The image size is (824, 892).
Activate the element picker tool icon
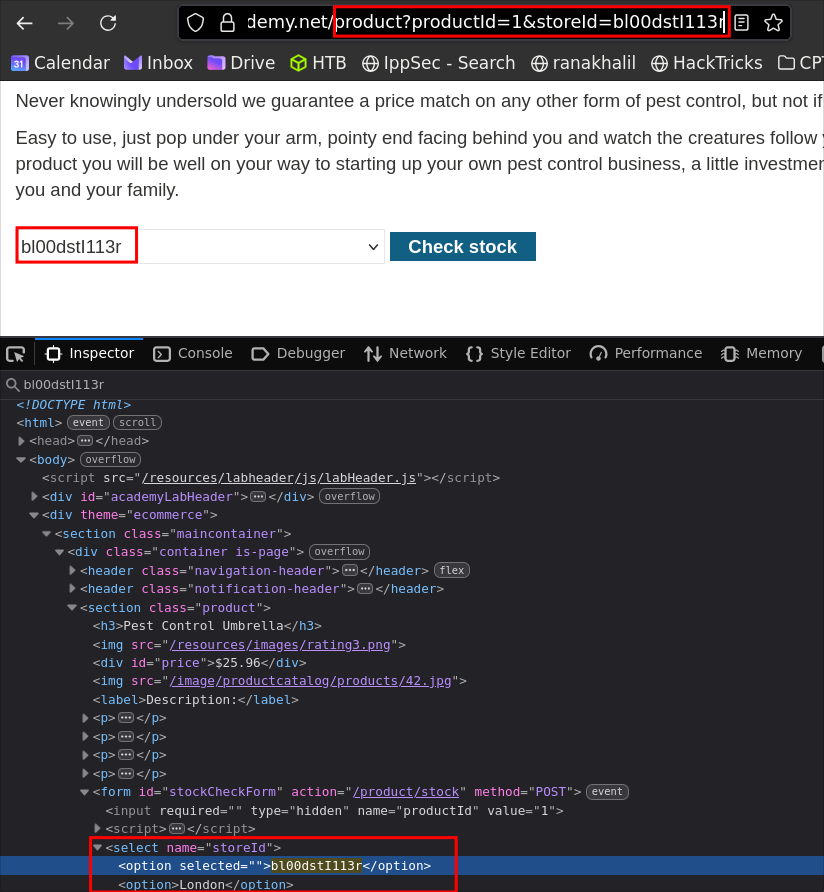click(16, 354)
